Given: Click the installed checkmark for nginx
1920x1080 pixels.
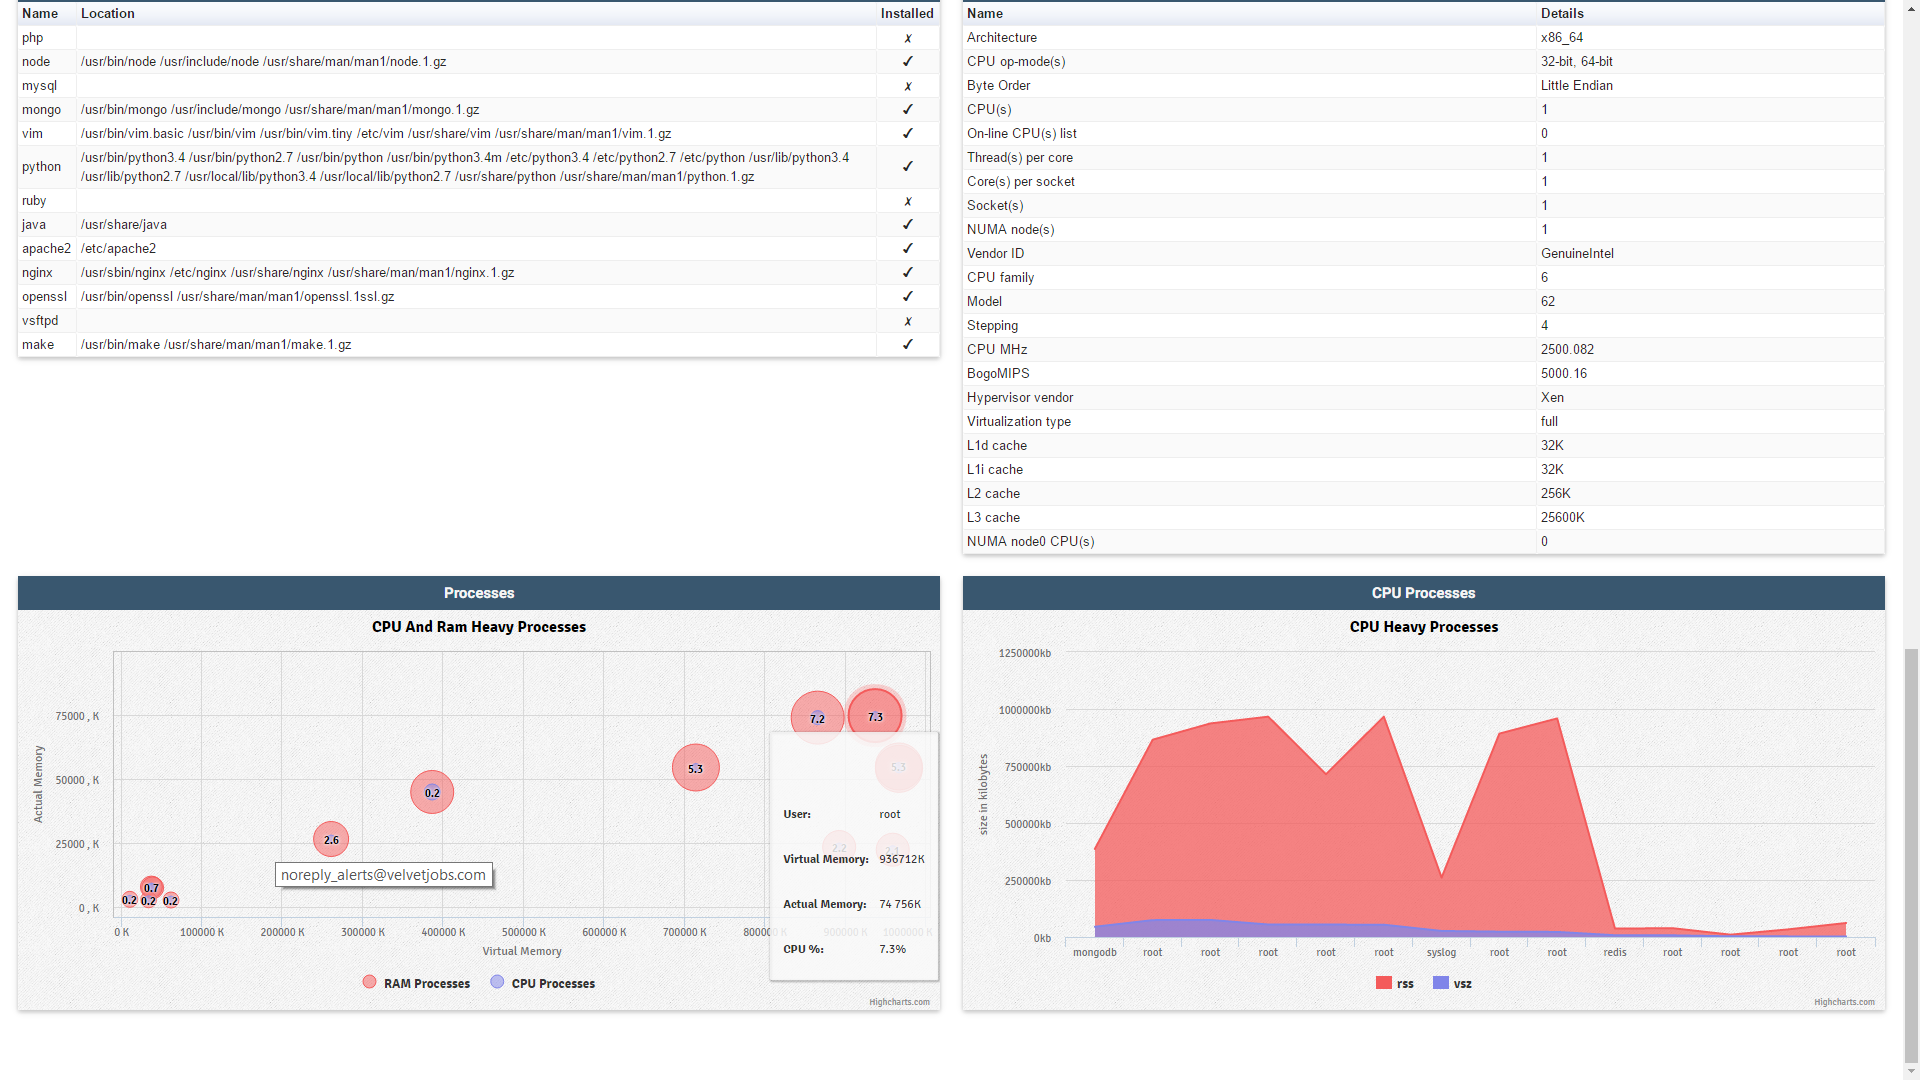Looking at the screenshot, I should [x=907, y=272].
